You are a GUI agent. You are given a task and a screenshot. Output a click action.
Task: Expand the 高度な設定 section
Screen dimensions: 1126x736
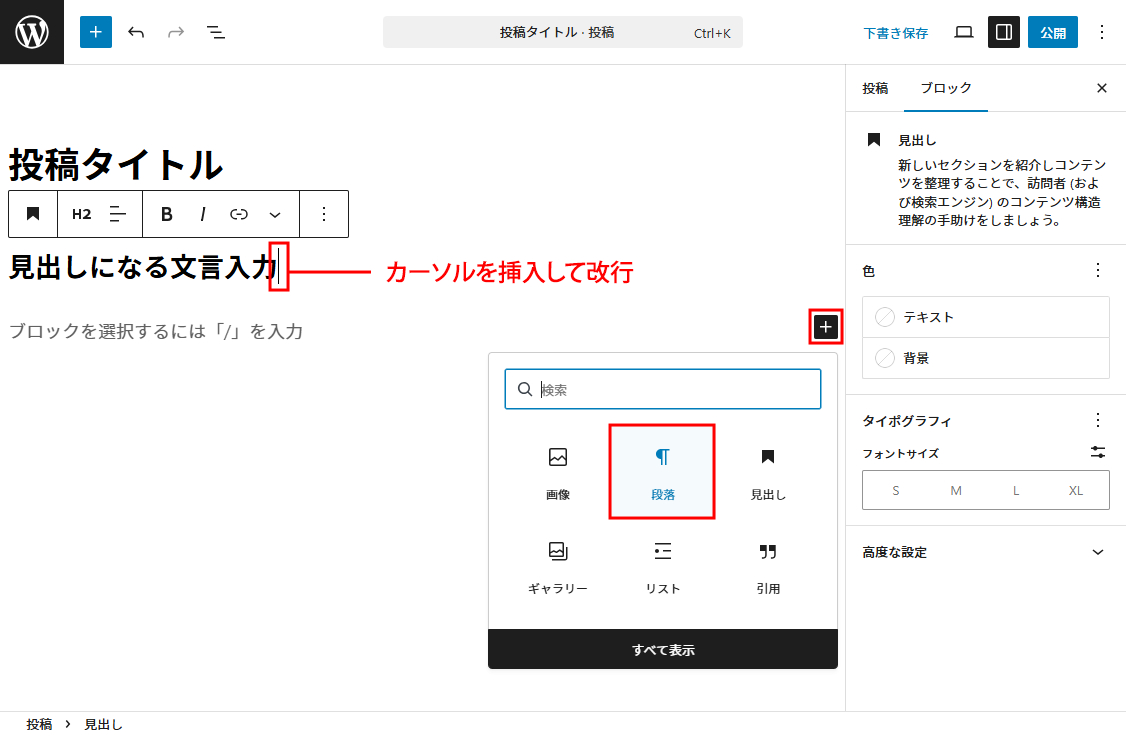[x=985, y=552]
